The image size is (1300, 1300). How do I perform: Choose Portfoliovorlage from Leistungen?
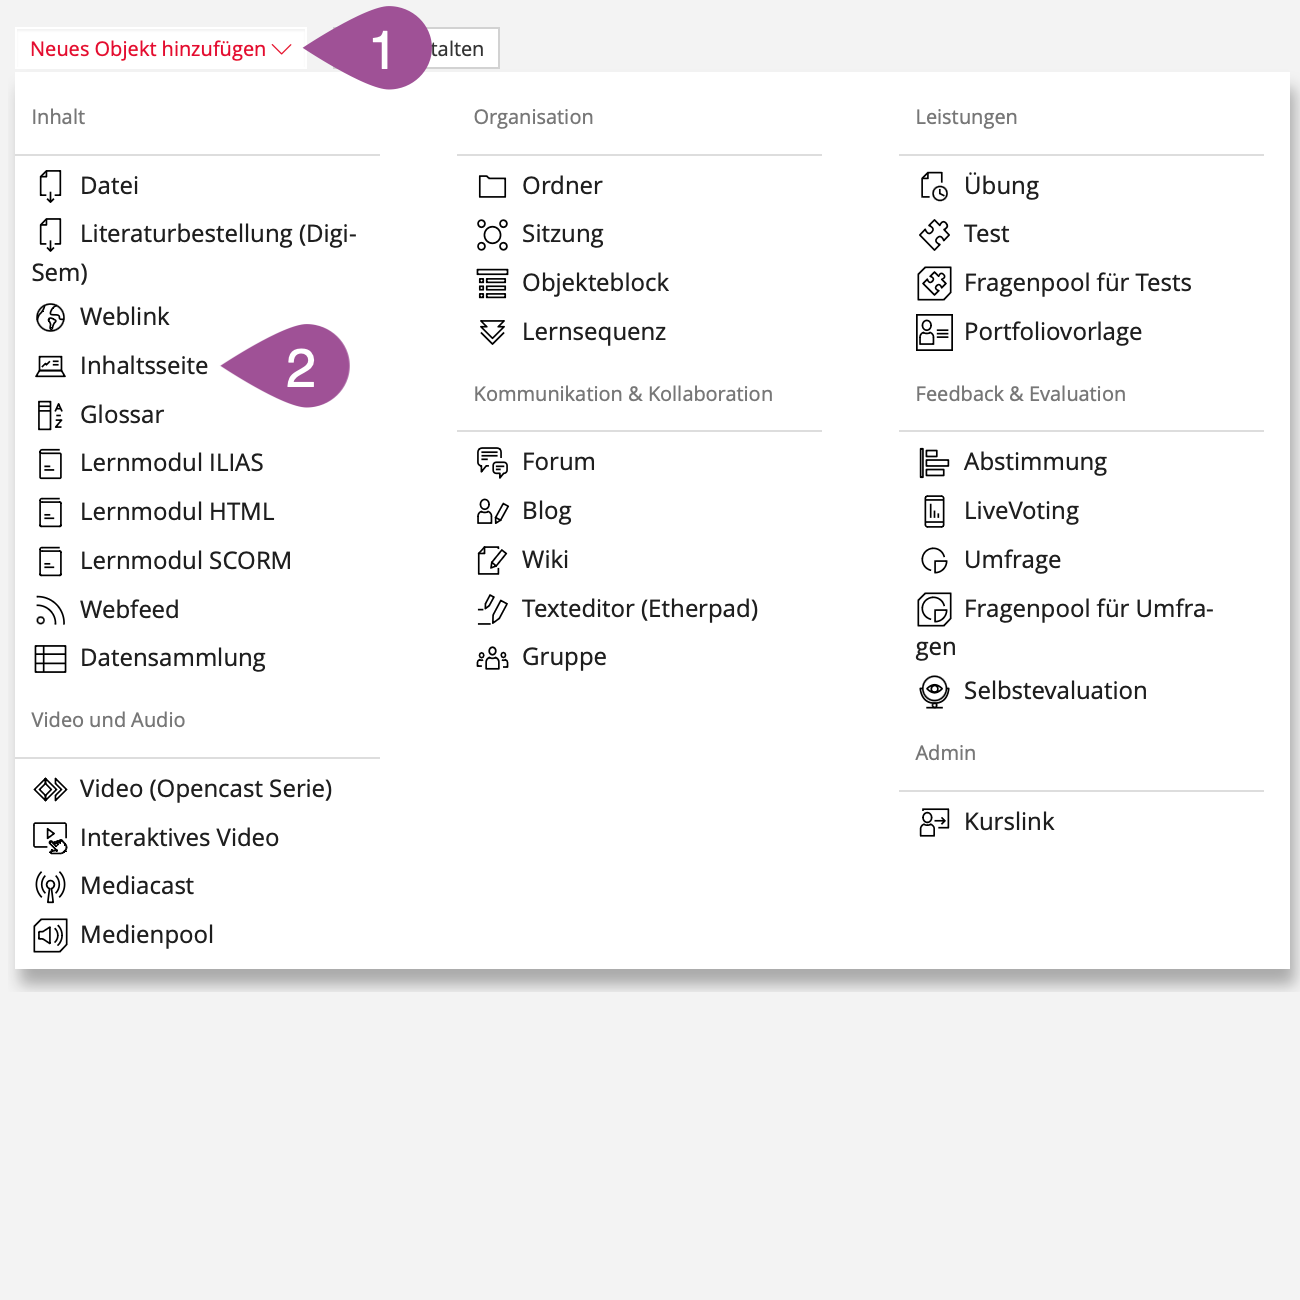[1052, 332]
